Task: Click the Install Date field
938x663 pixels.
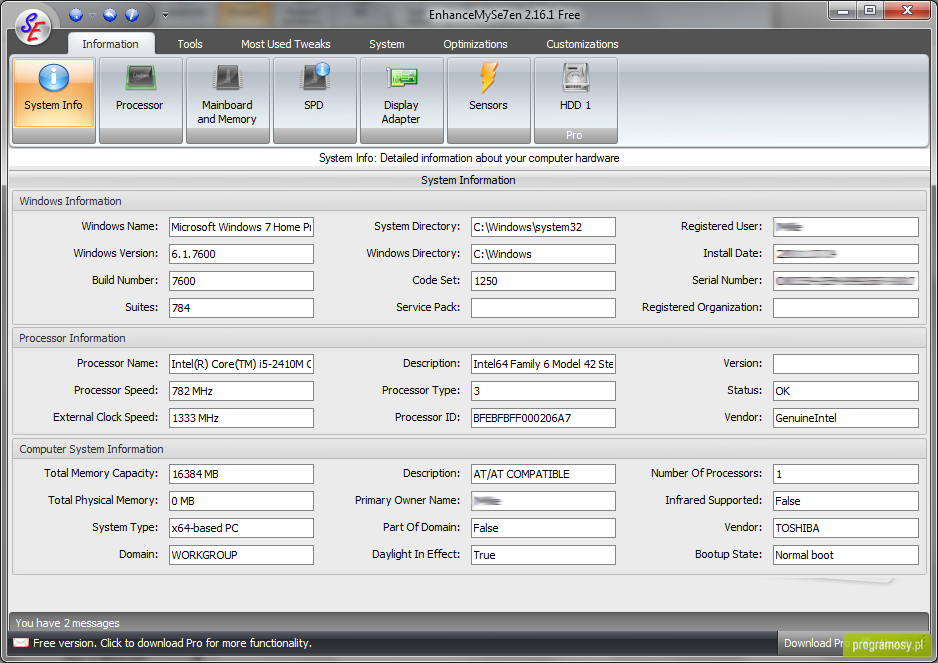Action: 846,254
